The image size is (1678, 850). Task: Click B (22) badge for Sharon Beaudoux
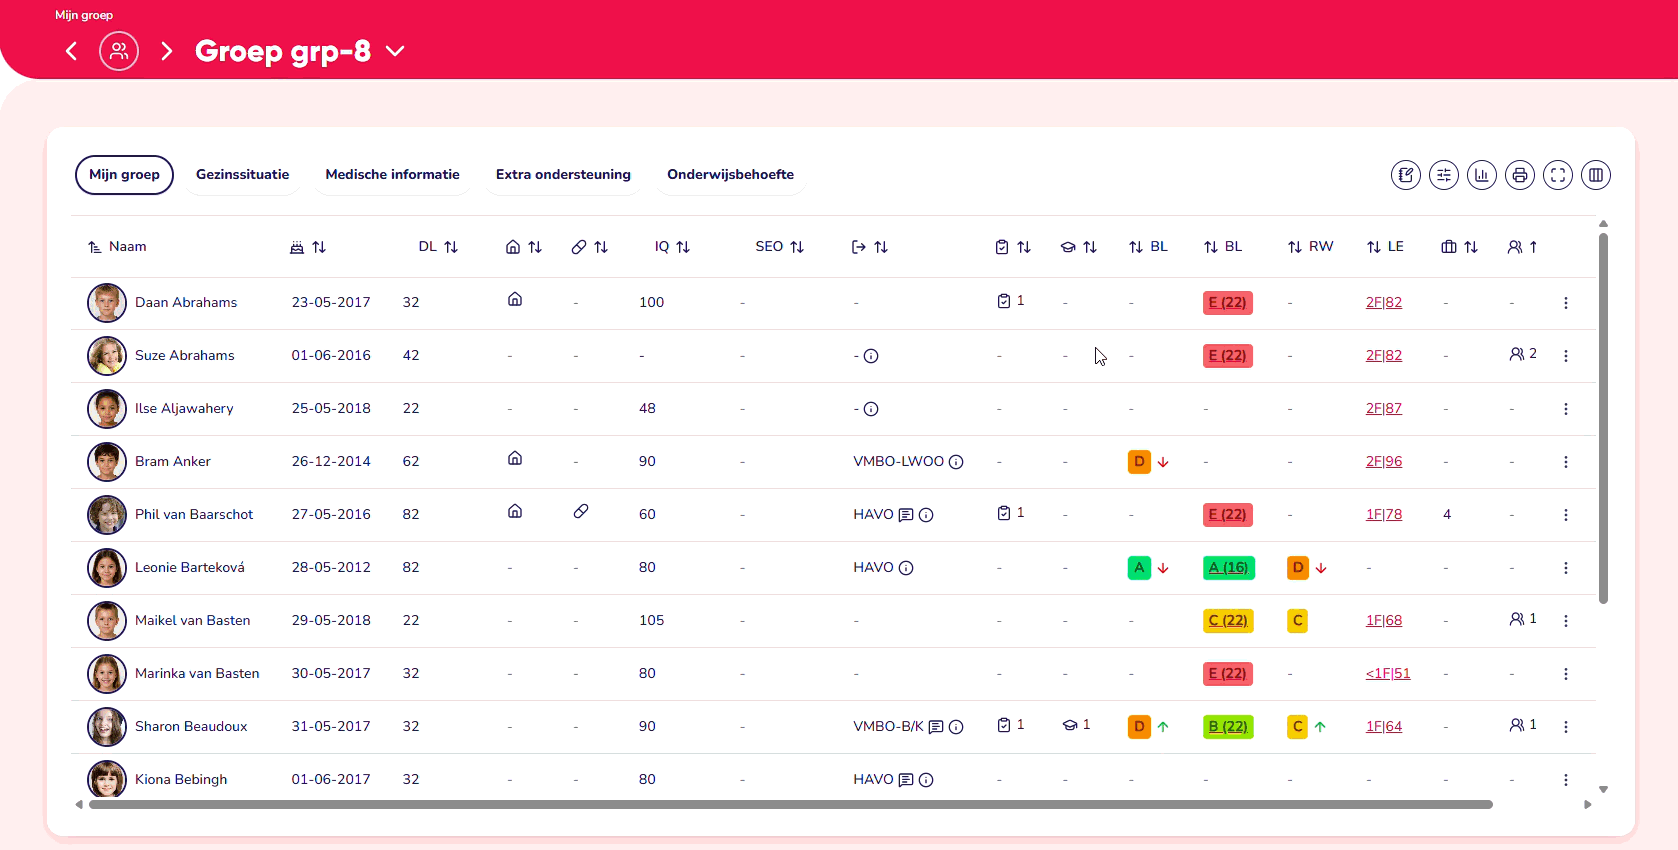coord(1228,727)
